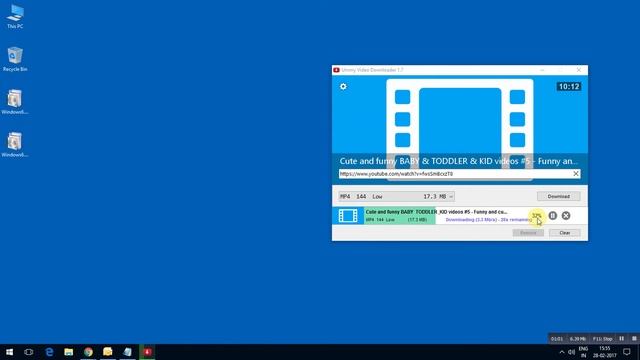Clear the YouTube URL with the X icon
The width and height of the screenshot is (640, 360).
click(x=576, y=173)
